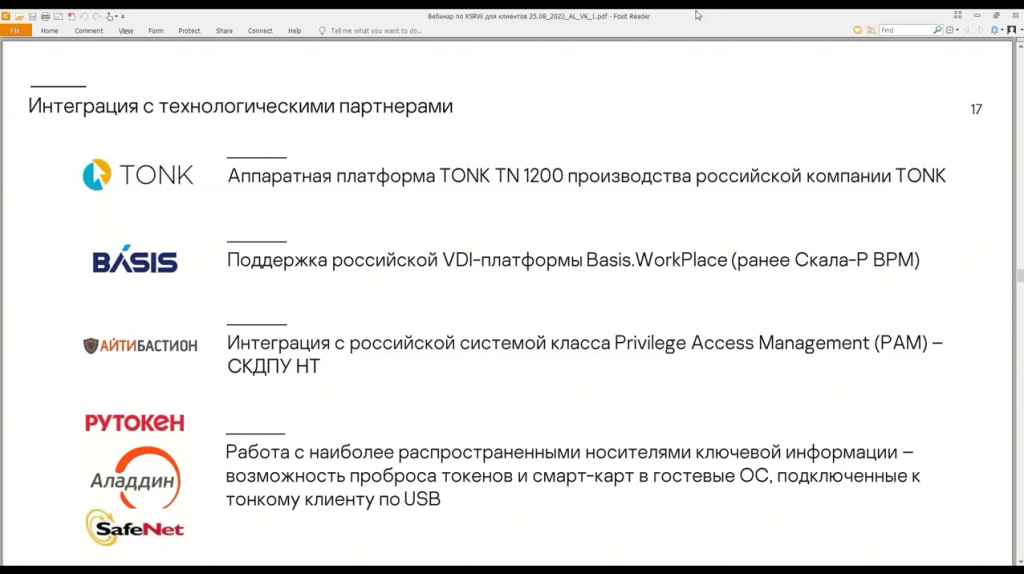Click the Undo arrow icon
Screen dimensions: 1024x574
(x=84, y=16)
